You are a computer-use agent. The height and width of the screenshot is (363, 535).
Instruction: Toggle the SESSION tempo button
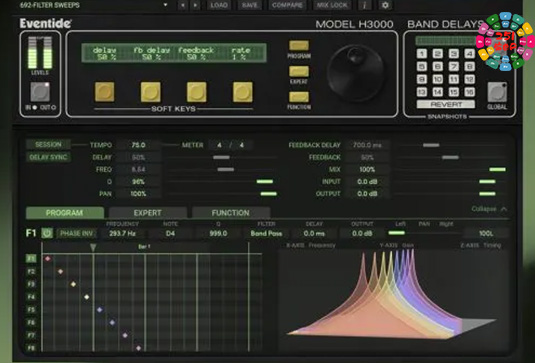48,144
